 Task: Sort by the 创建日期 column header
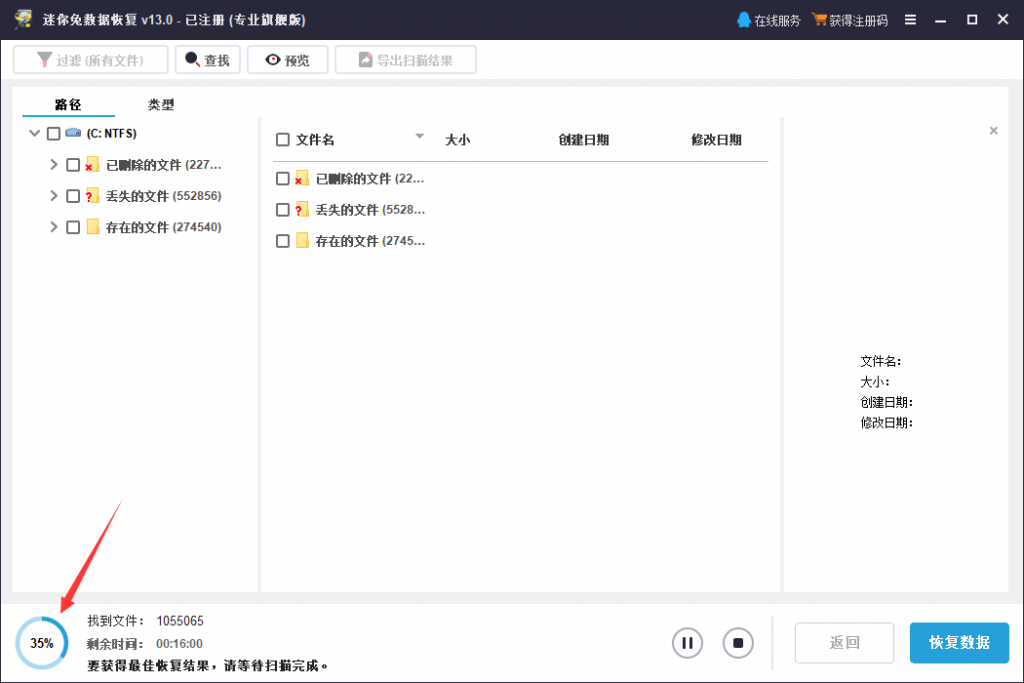(x=583, y=140)
